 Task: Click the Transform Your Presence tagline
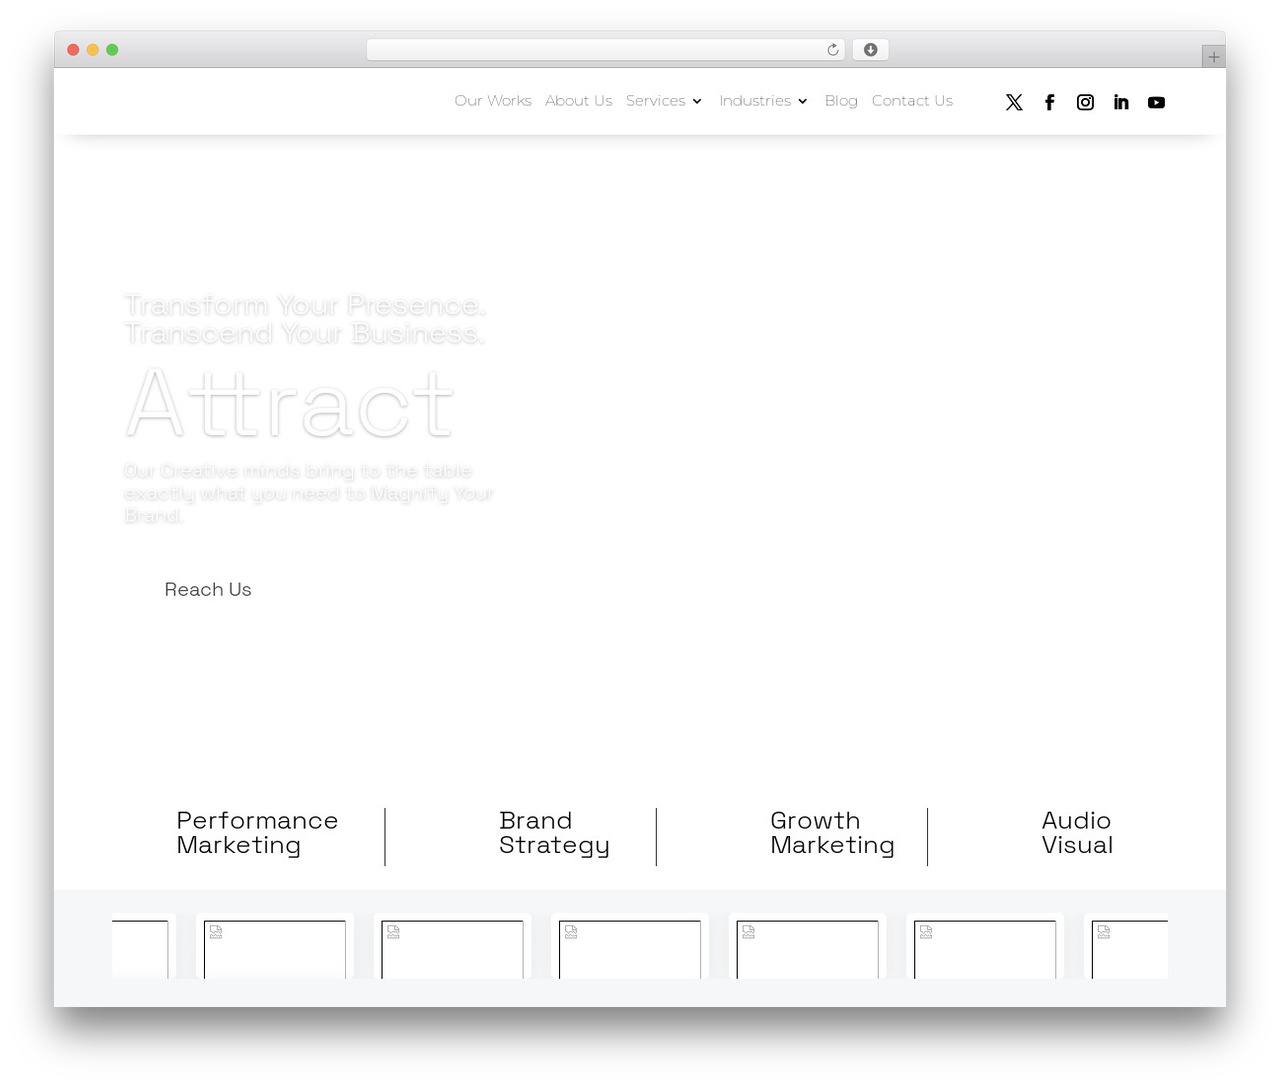[305, 319]
